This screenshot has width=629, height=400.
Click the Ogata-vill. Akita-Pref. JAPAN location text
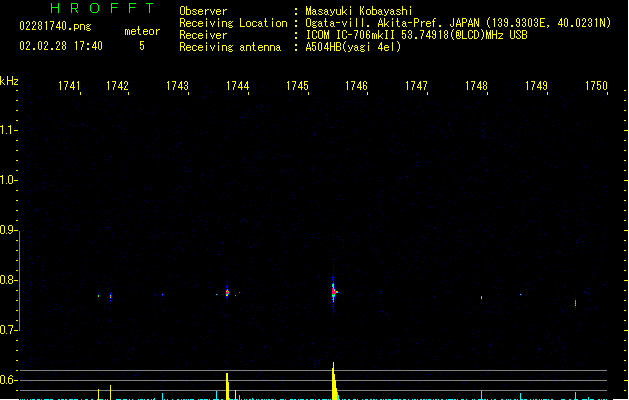pyautogui.click(x=458, y=23)
